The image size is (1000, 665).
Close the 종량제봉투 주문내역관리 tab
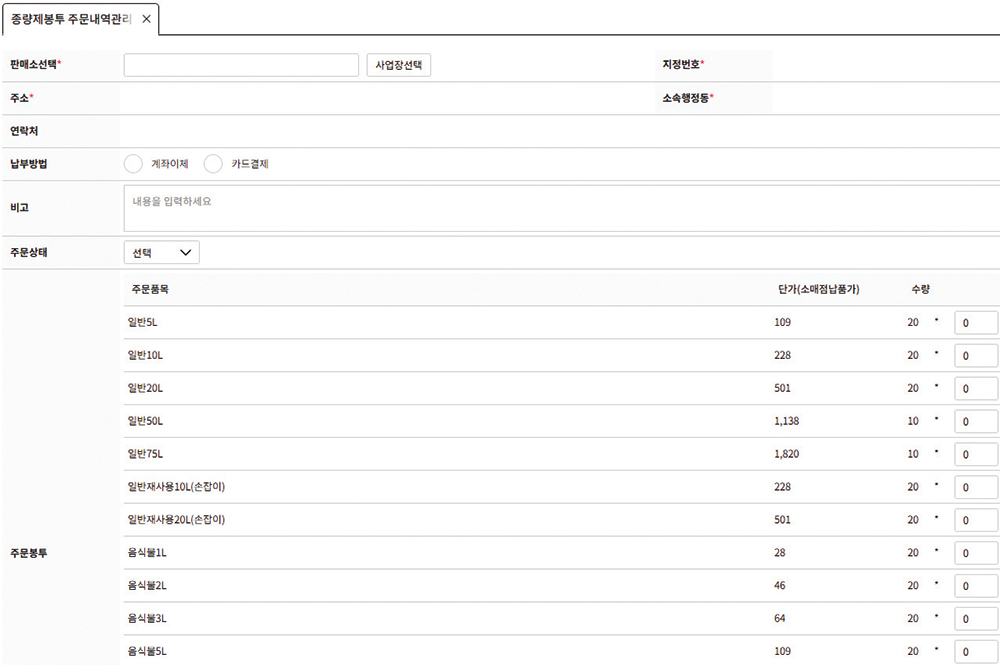coord(146,19)
